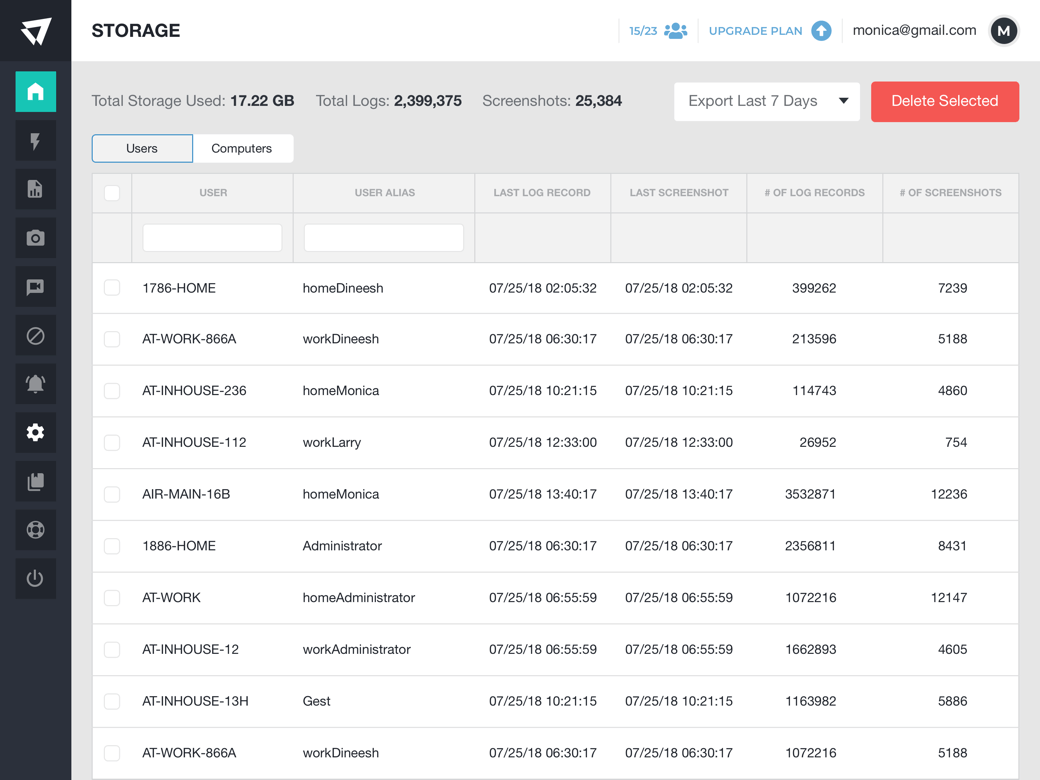Click the 754 screenshots value

pyautogui.click(x=956, y=442)
